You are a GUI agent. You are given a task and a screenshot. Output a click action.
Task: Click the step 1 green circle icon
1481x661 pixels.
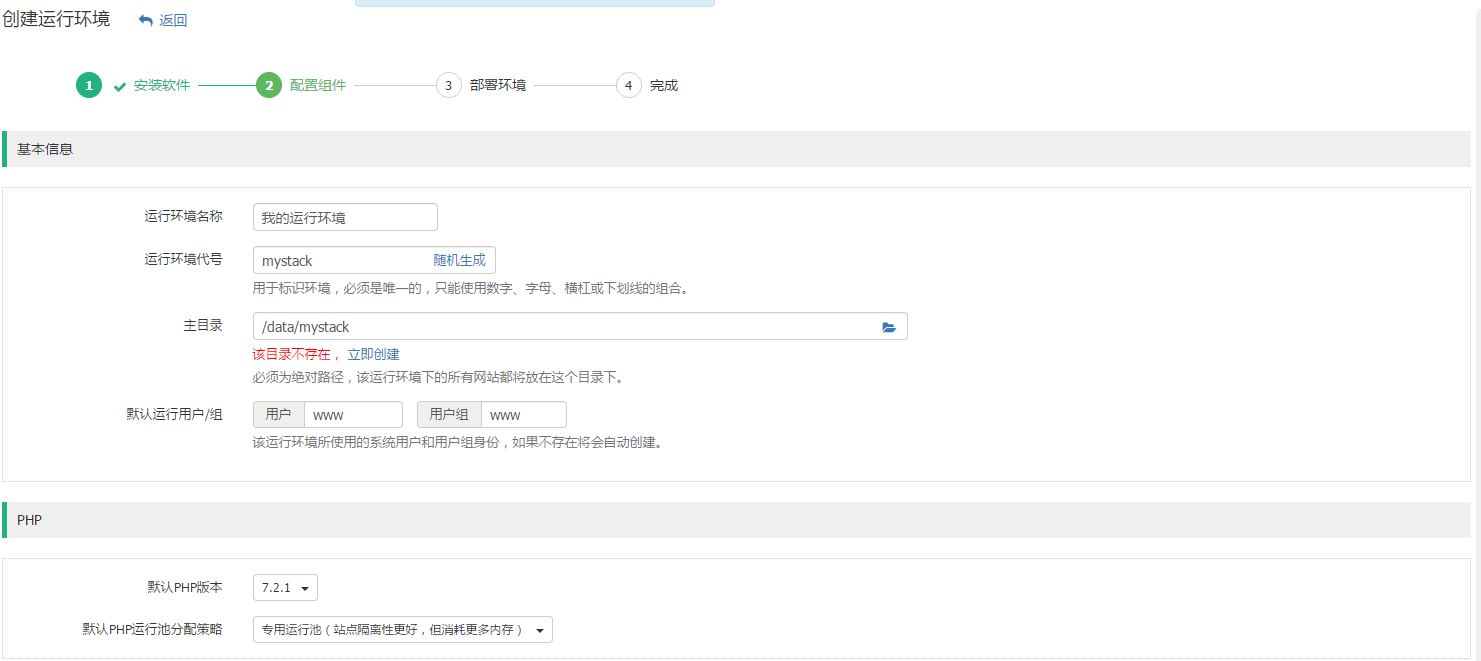89,86
